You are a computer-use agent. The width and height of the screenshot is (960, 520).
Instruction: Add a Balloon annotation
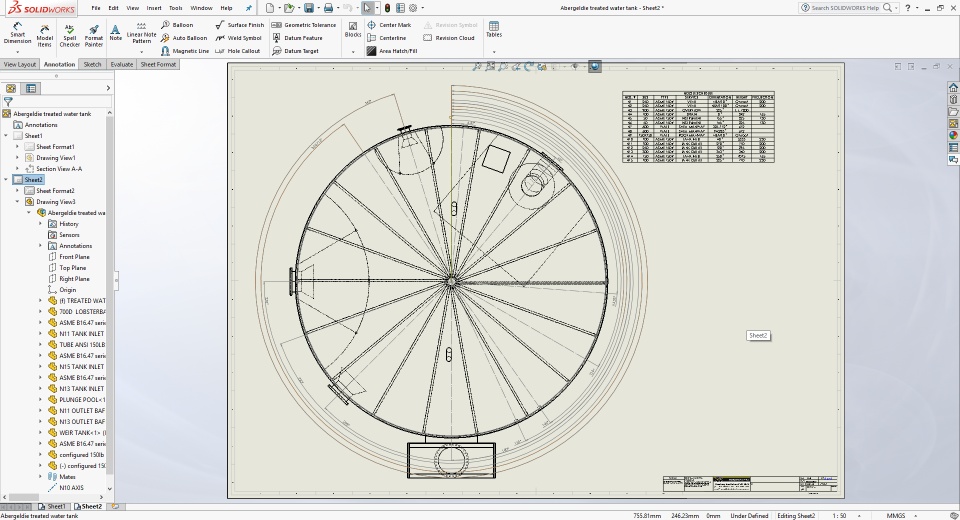tap(177, 25)
